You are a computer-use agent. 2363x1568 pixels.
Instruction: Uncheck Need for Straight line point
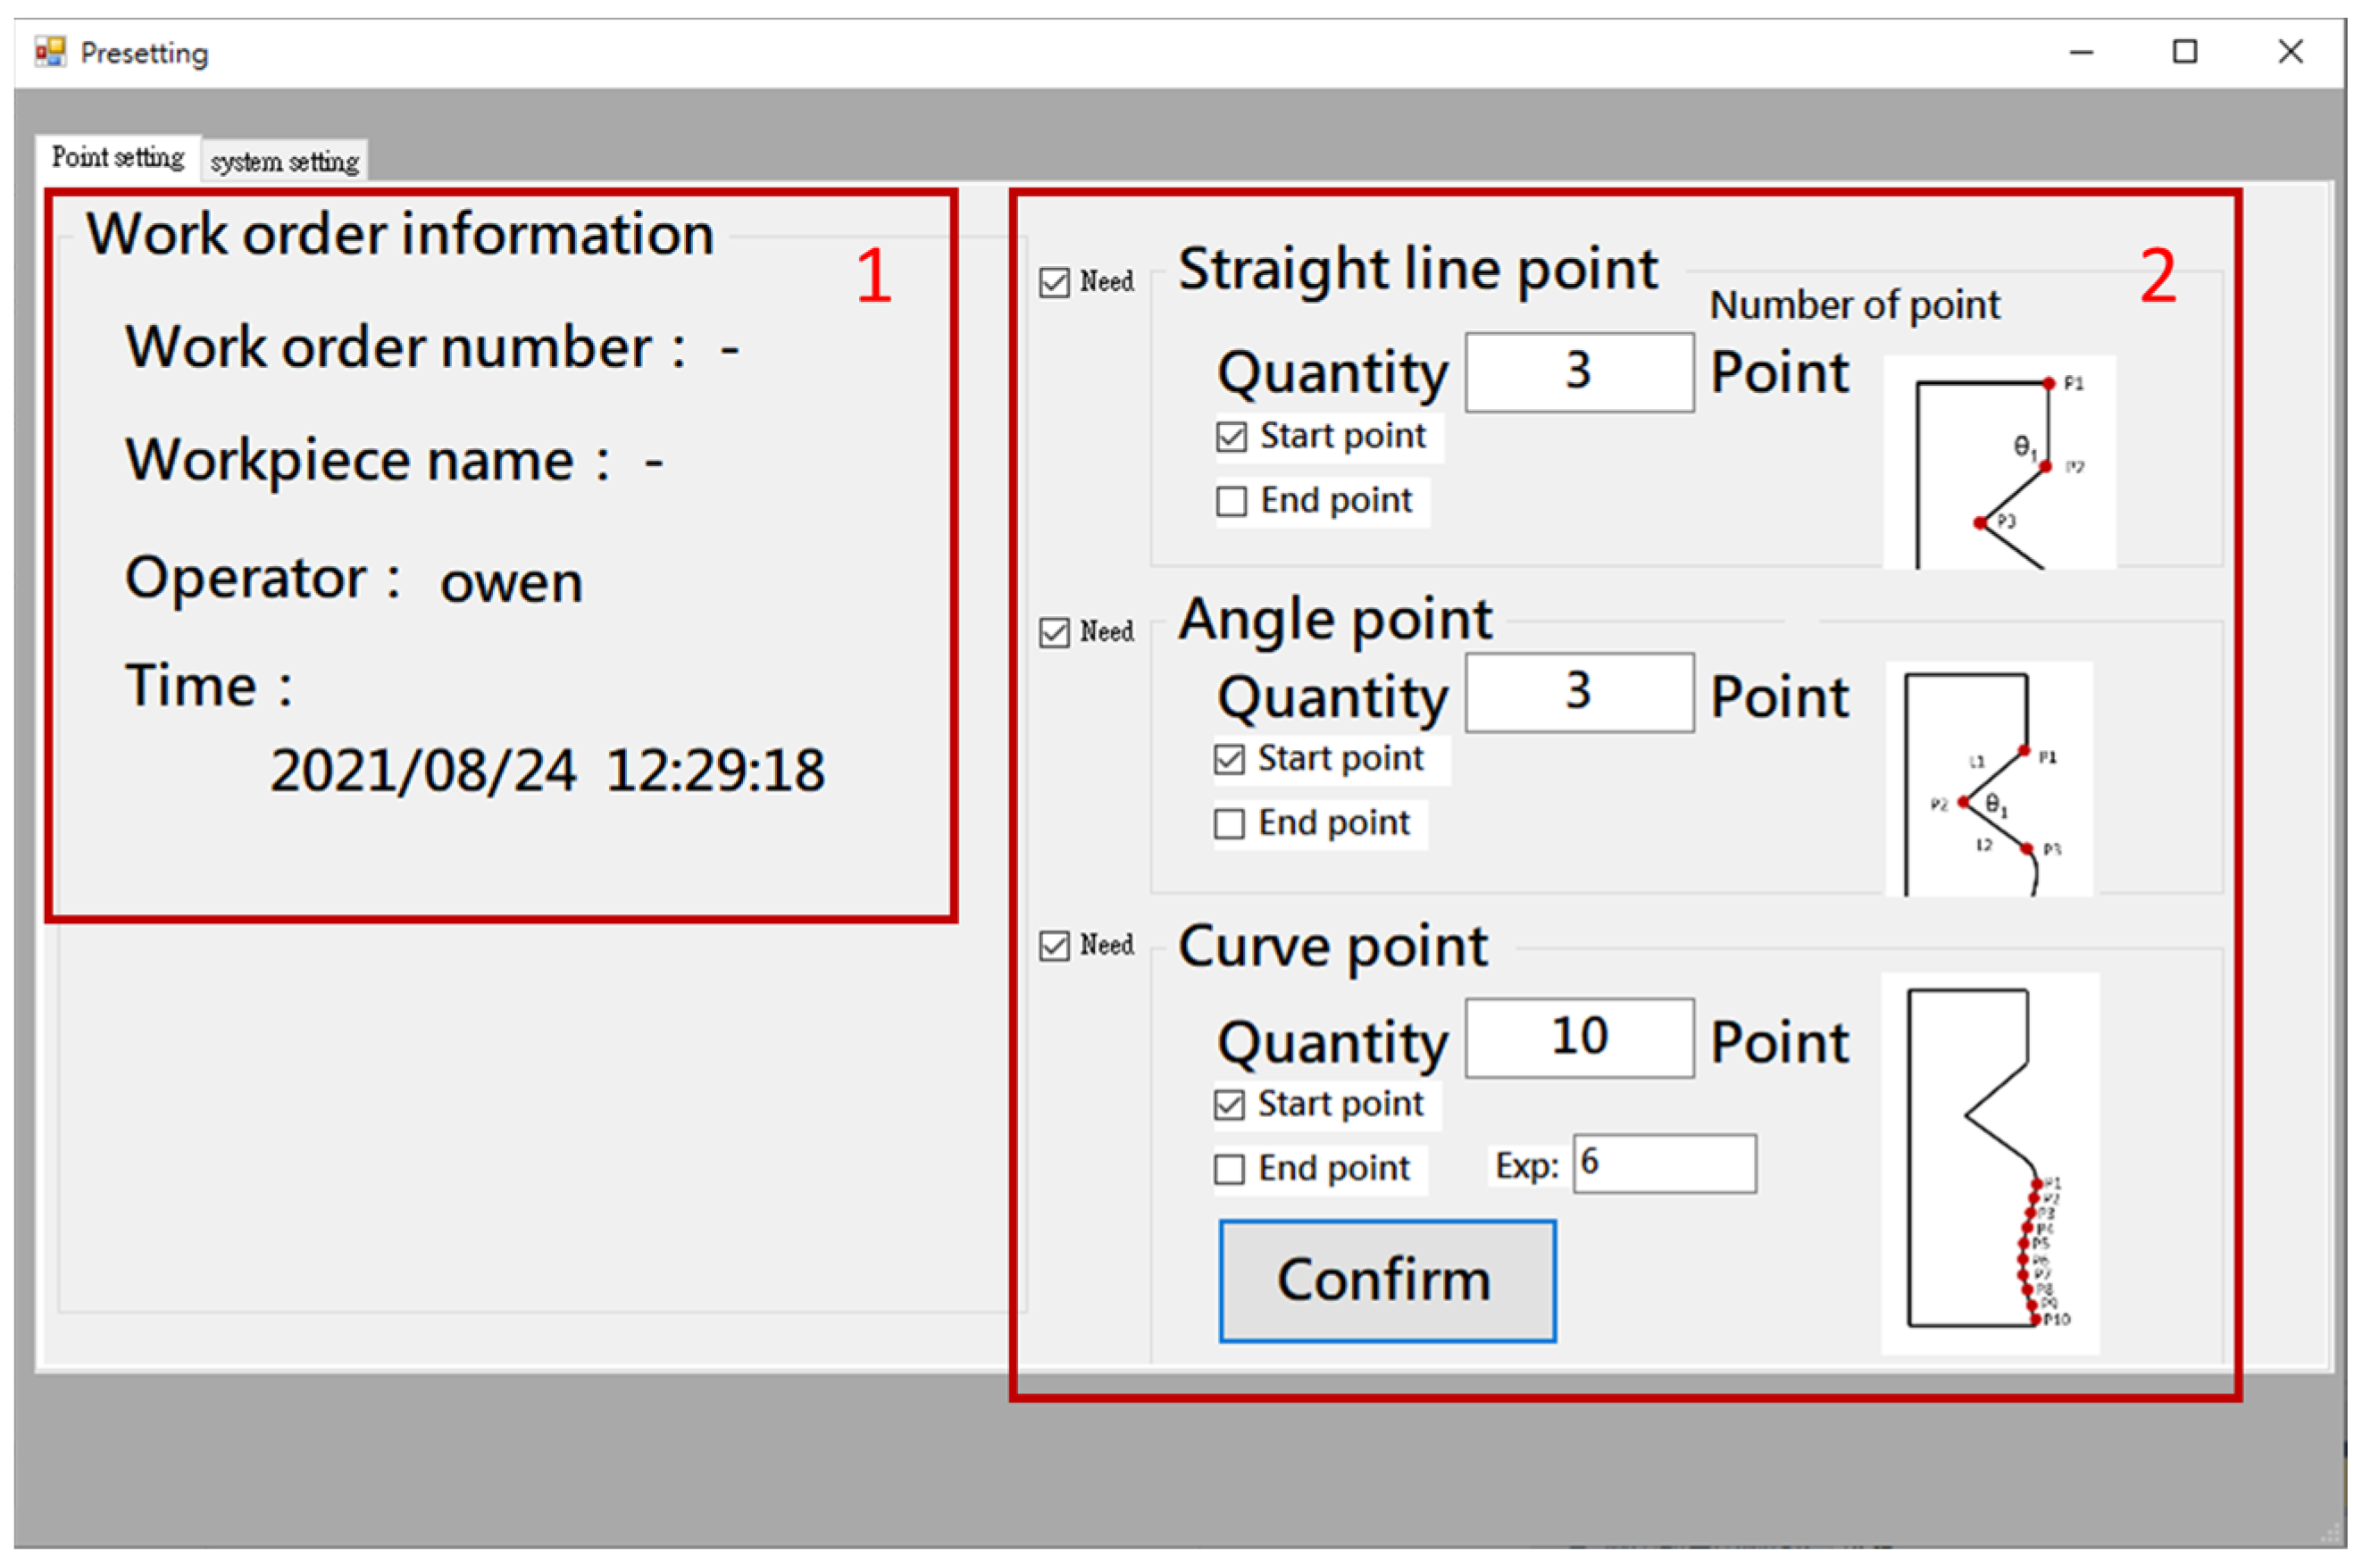point(1054,283)
